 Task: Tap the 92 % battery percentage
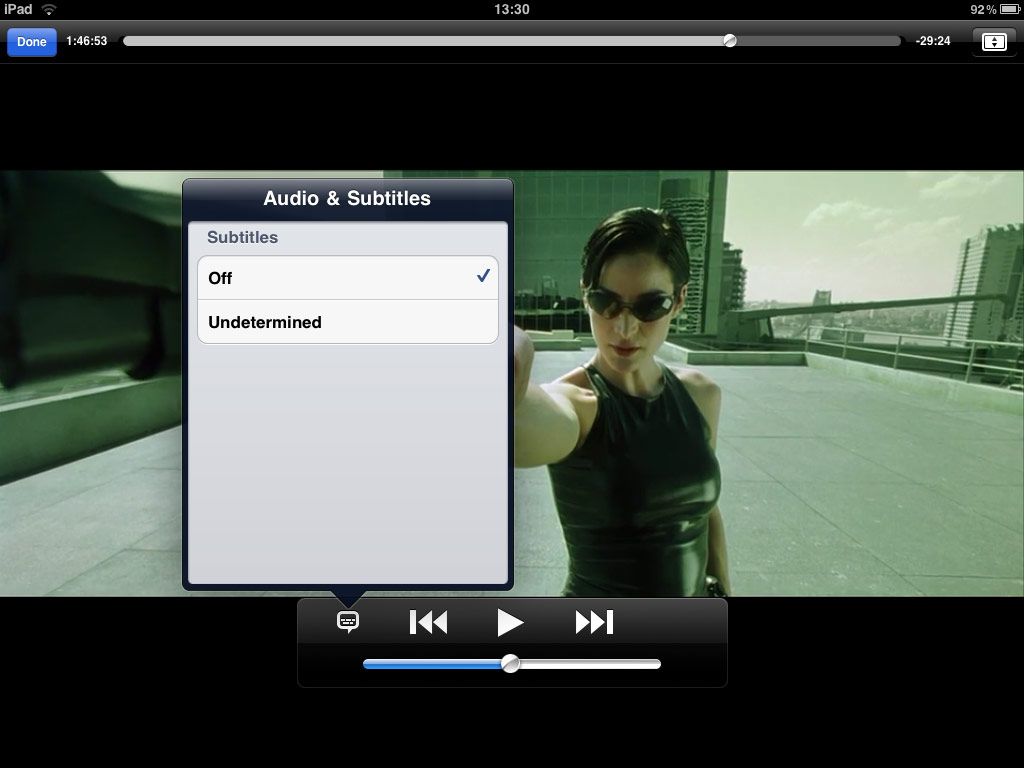(983, 9)
